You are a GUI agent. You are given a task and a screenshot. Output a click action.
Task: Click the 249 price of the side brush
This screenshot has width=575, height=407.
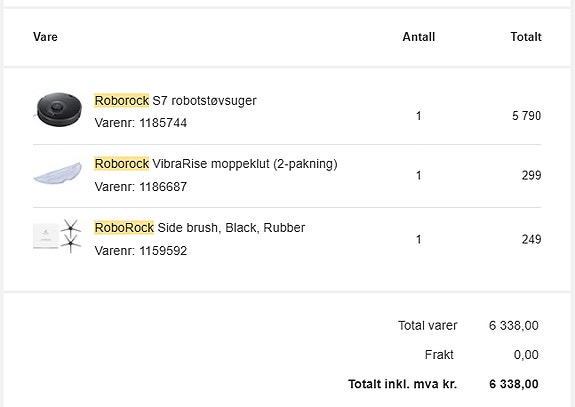(x=531, y=239)
